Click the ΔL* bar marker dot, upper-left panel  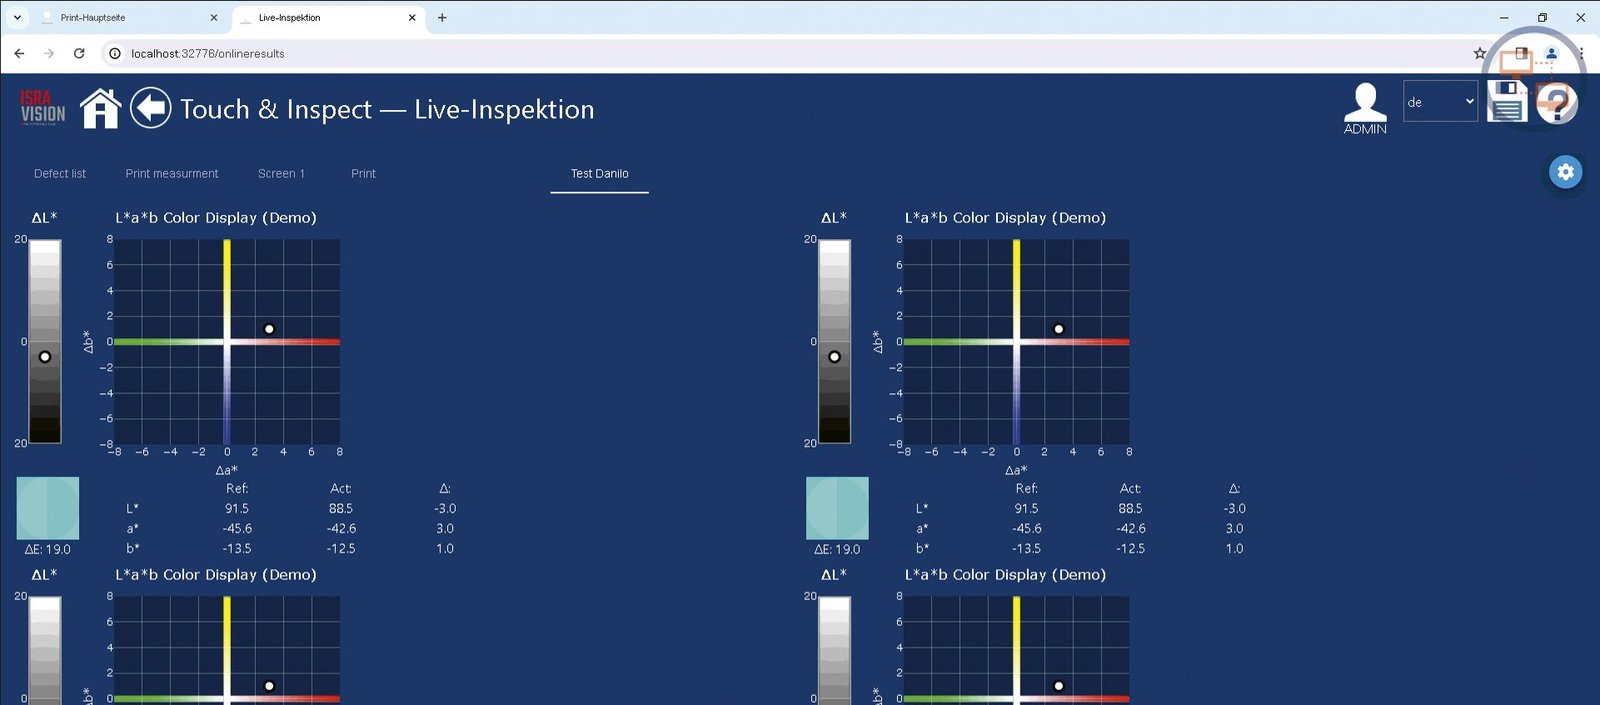45,357
